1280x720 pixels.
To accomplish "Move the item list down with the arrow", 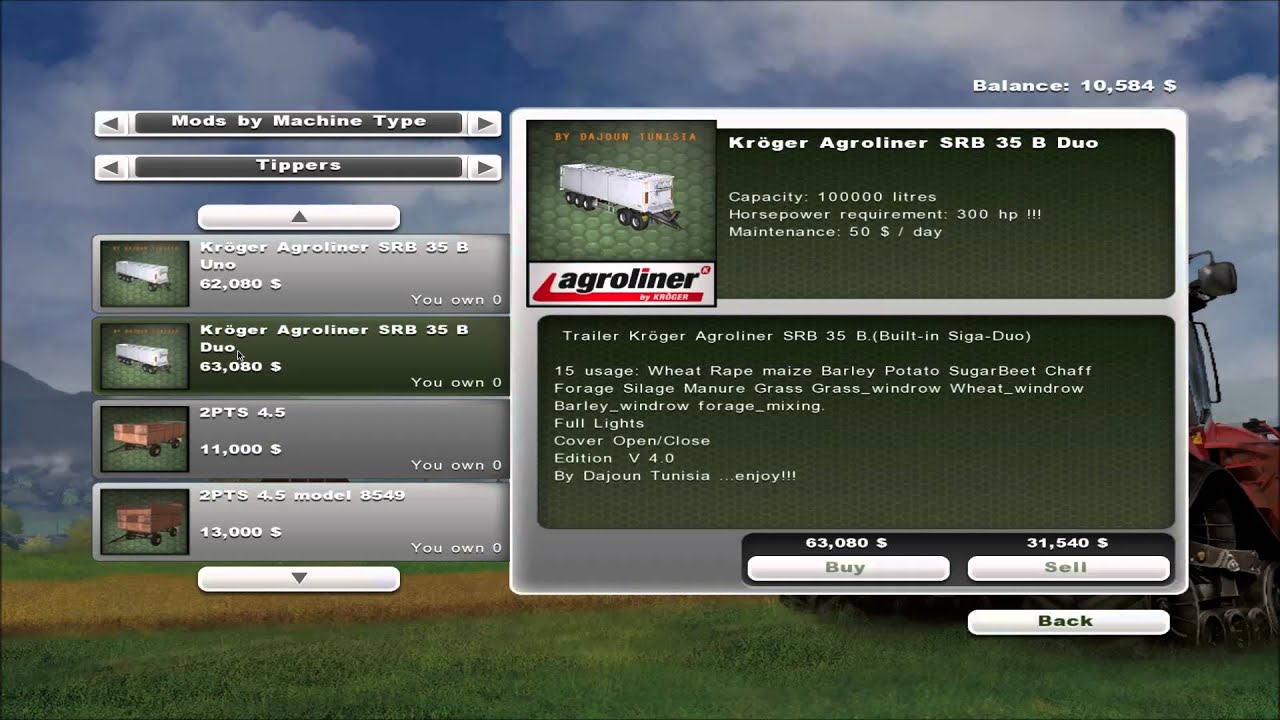I will 299,578.
